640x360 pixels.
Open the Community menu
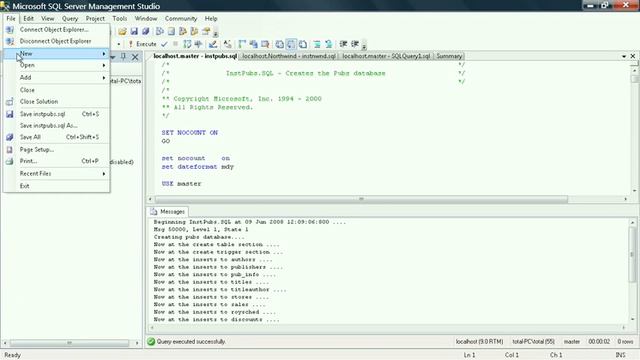(181, 18)
